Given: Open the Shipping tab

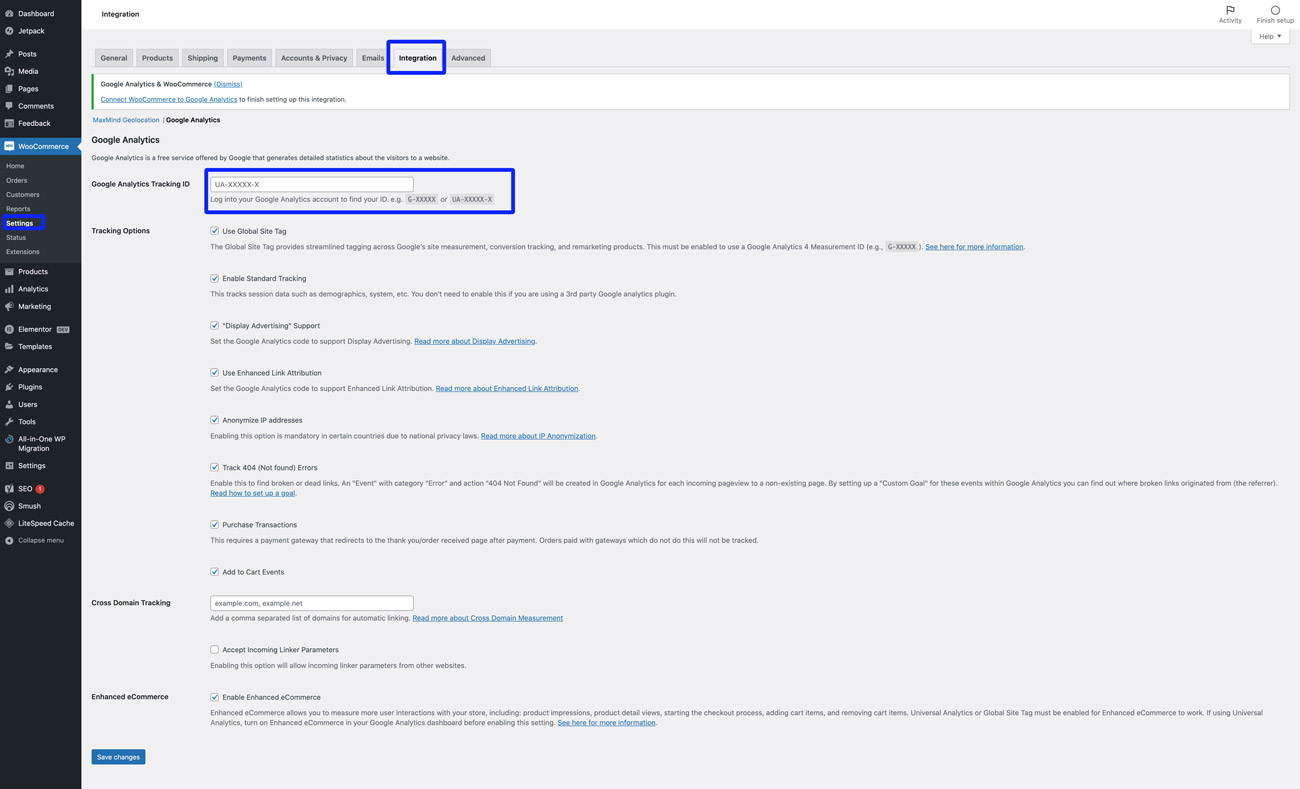Looking at the screenshot, I should pyautogui.click(x=203, y=58).
